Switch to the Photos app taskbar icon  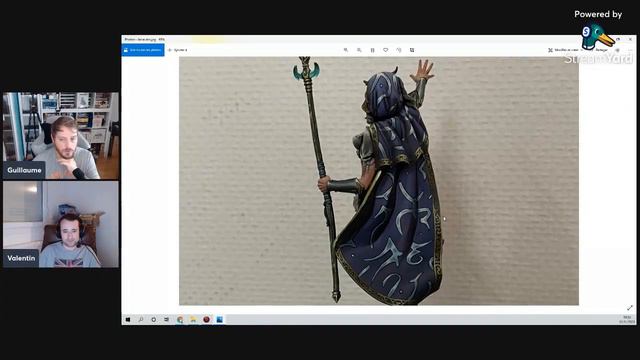220,320
